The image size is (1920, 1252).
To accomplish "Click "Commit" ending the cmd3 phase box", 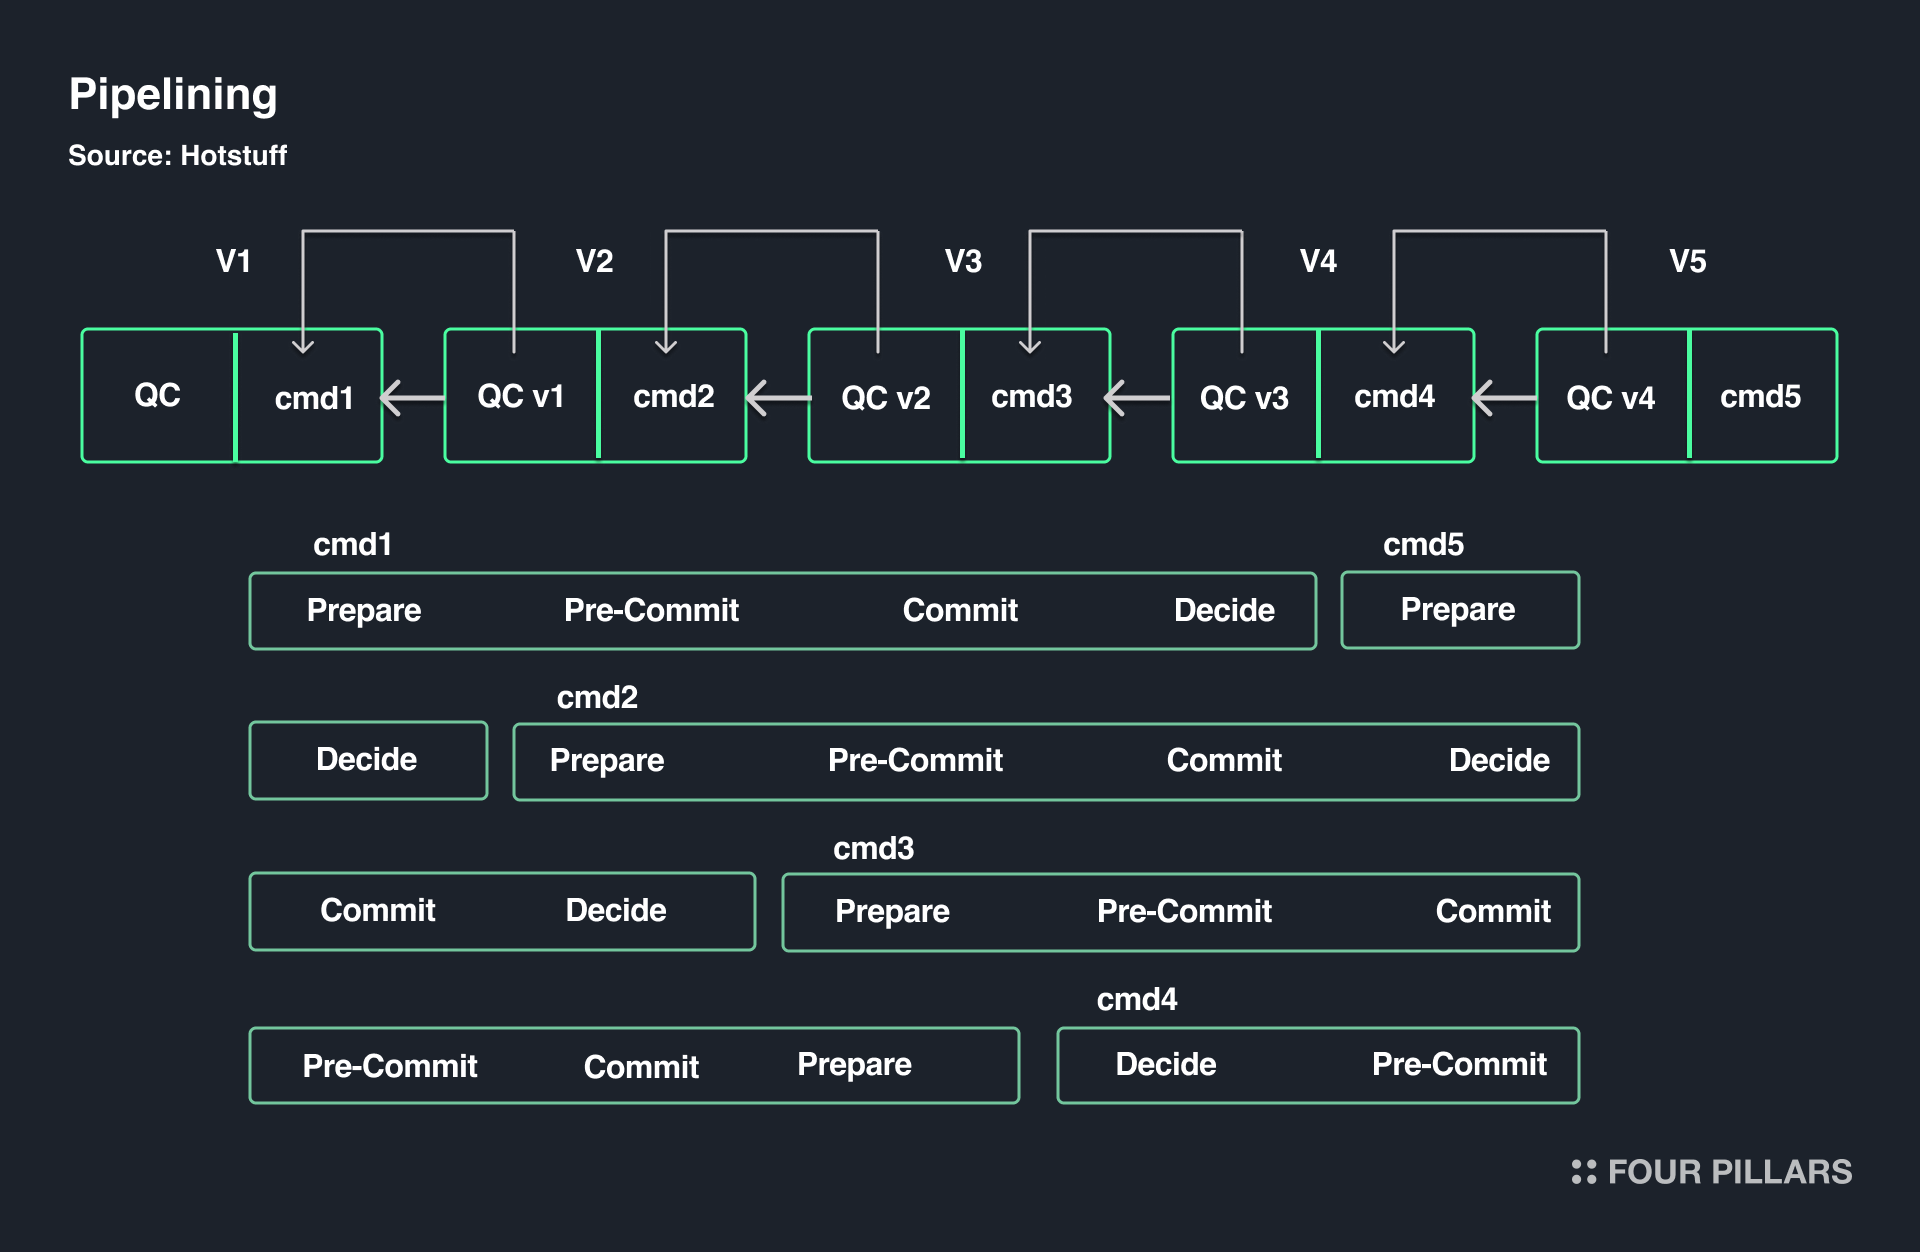I will point(1493,912).
